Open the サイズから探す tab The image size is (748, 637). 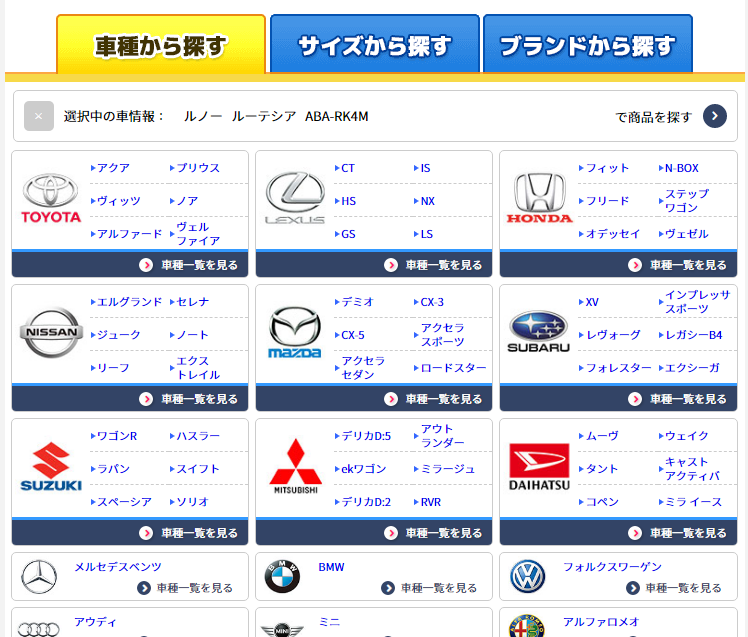[x=374, y=44]
